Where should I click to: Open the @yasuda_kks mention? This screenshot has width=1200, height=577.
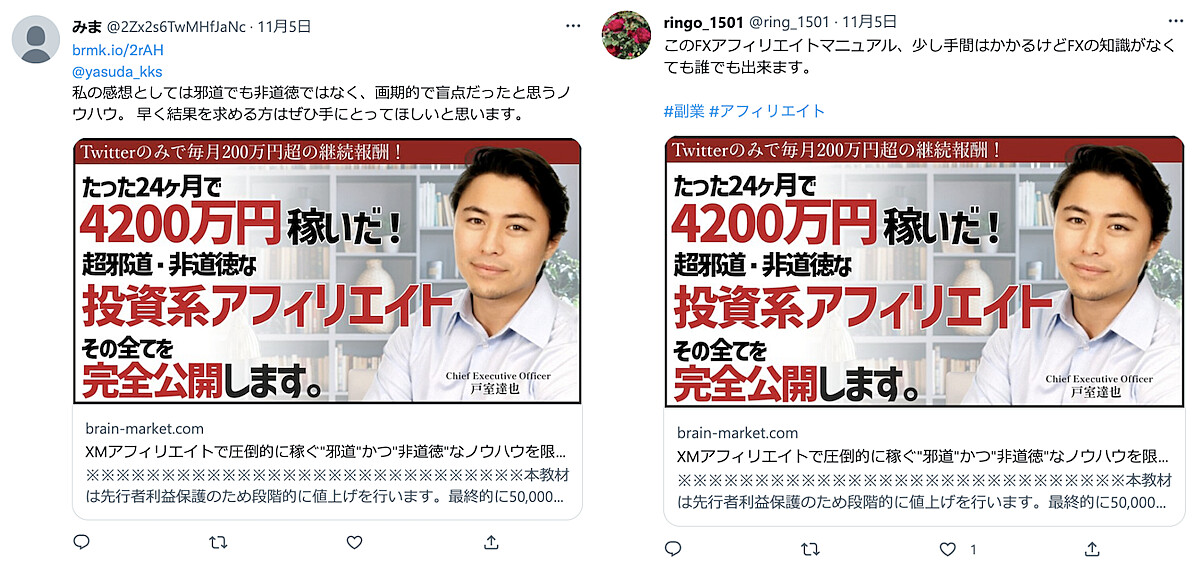pyautogui.click(x=117, y=71)
